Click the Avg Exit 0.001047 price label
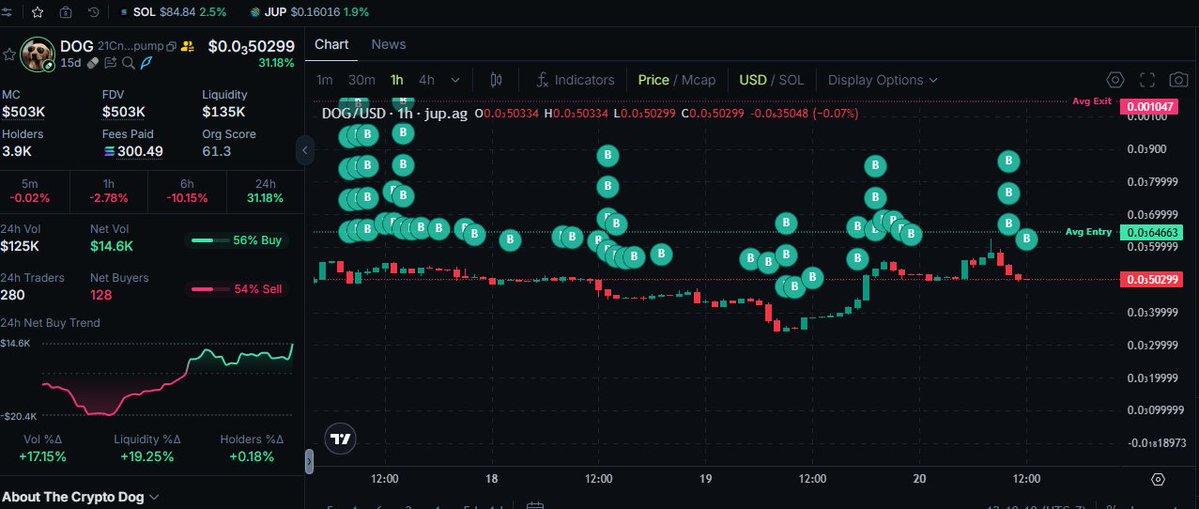Image resolution: width=1199 pixels, height=509 pixels. (1148, 107)
